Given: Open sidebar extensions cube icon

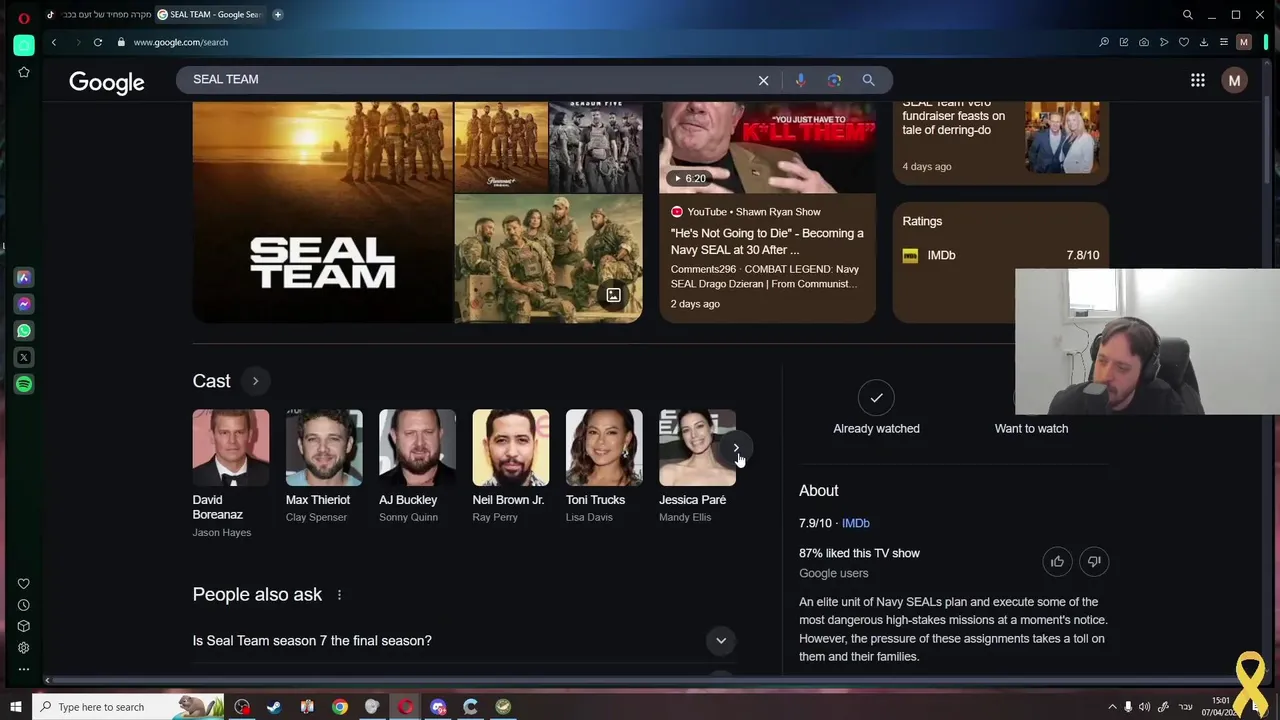Looking at the screenshot, I should [x=24, y=626].
